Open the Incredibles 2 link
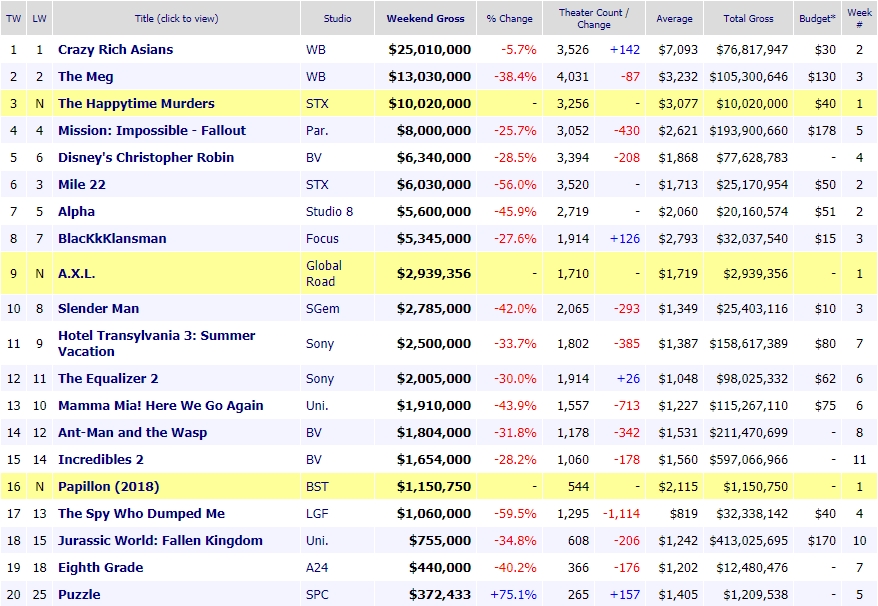878x606 pixels. 101,459
